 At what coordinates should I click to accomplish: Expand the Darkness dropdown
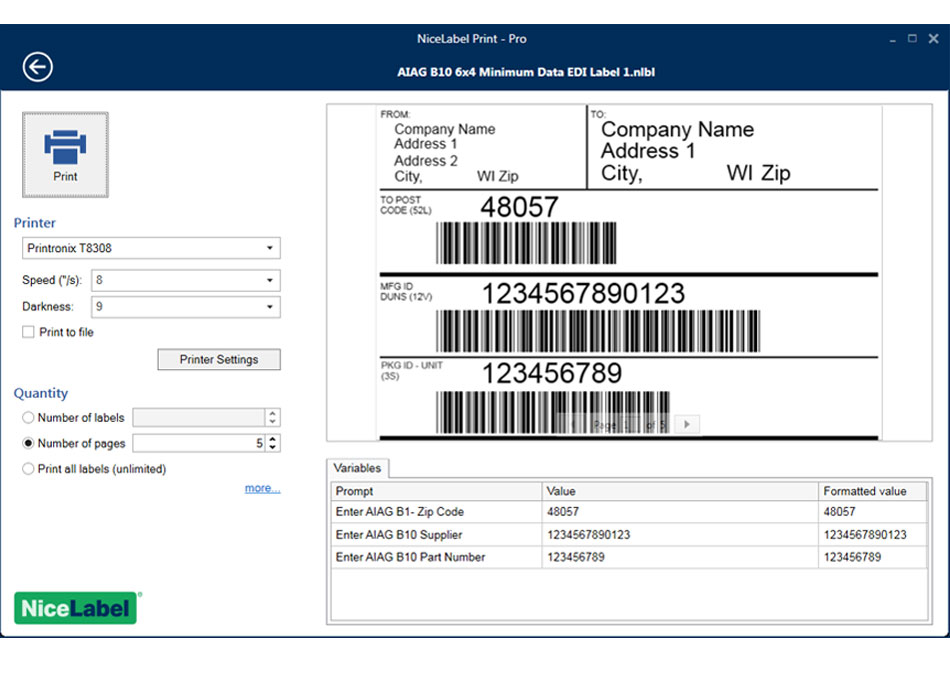[x=185, y=307]
